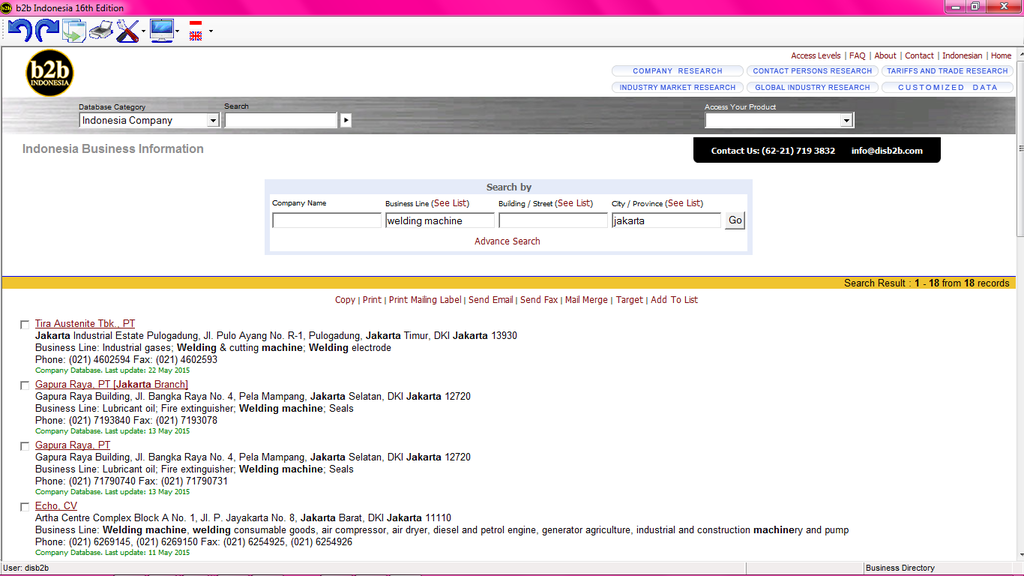Tick the checkbox for Echo, CV

point(24,506)
